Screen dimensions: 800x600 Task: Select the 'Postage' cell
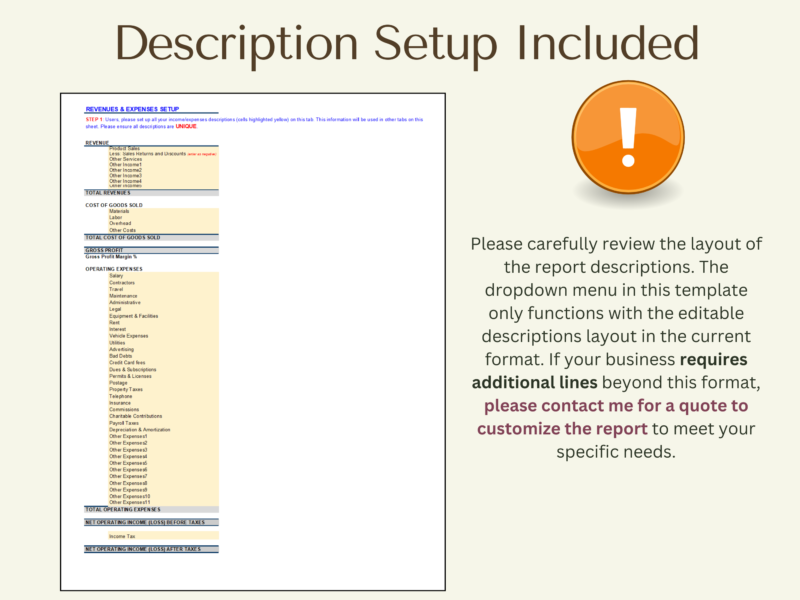pos(163,383)
